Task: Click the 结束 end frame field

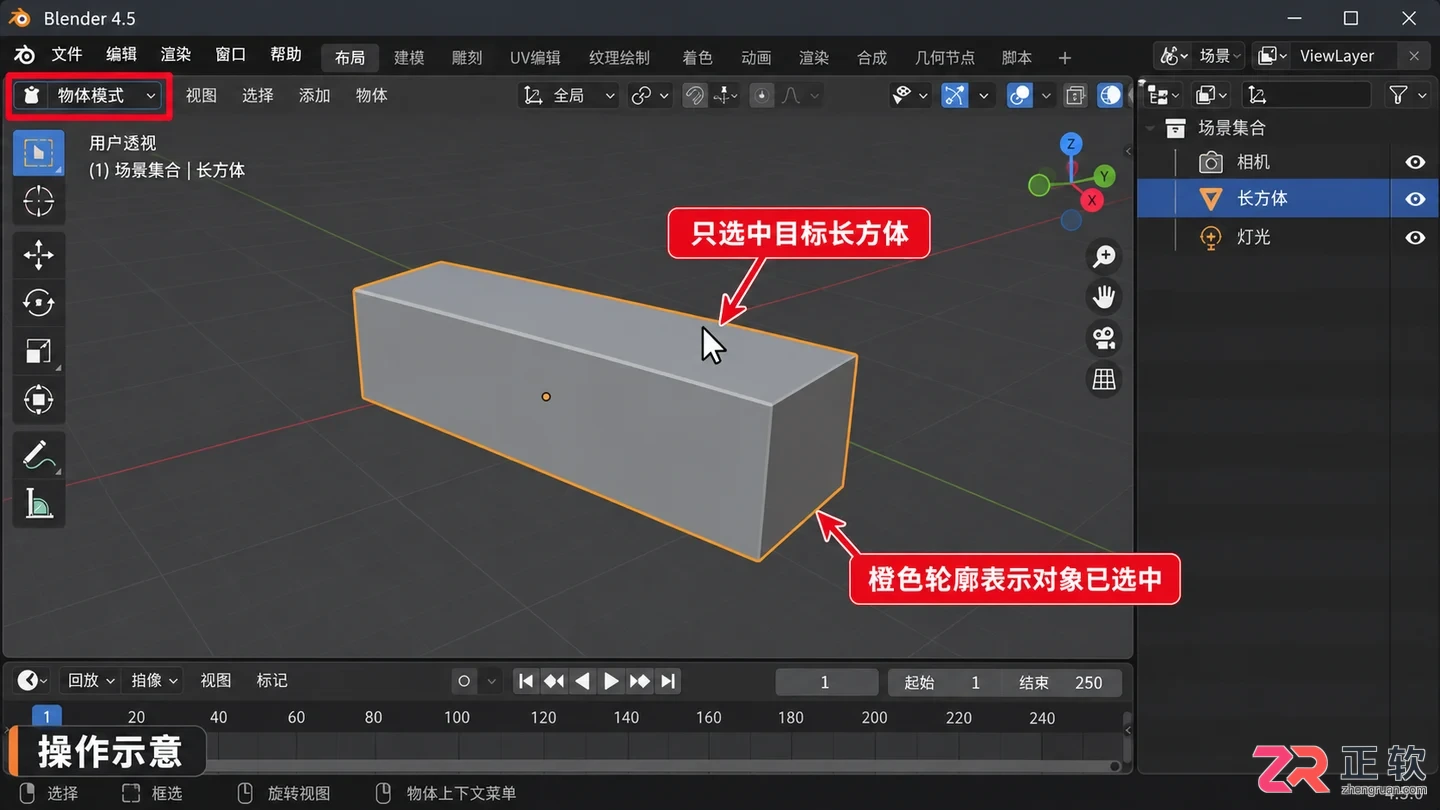Action: coord(1063,683)
